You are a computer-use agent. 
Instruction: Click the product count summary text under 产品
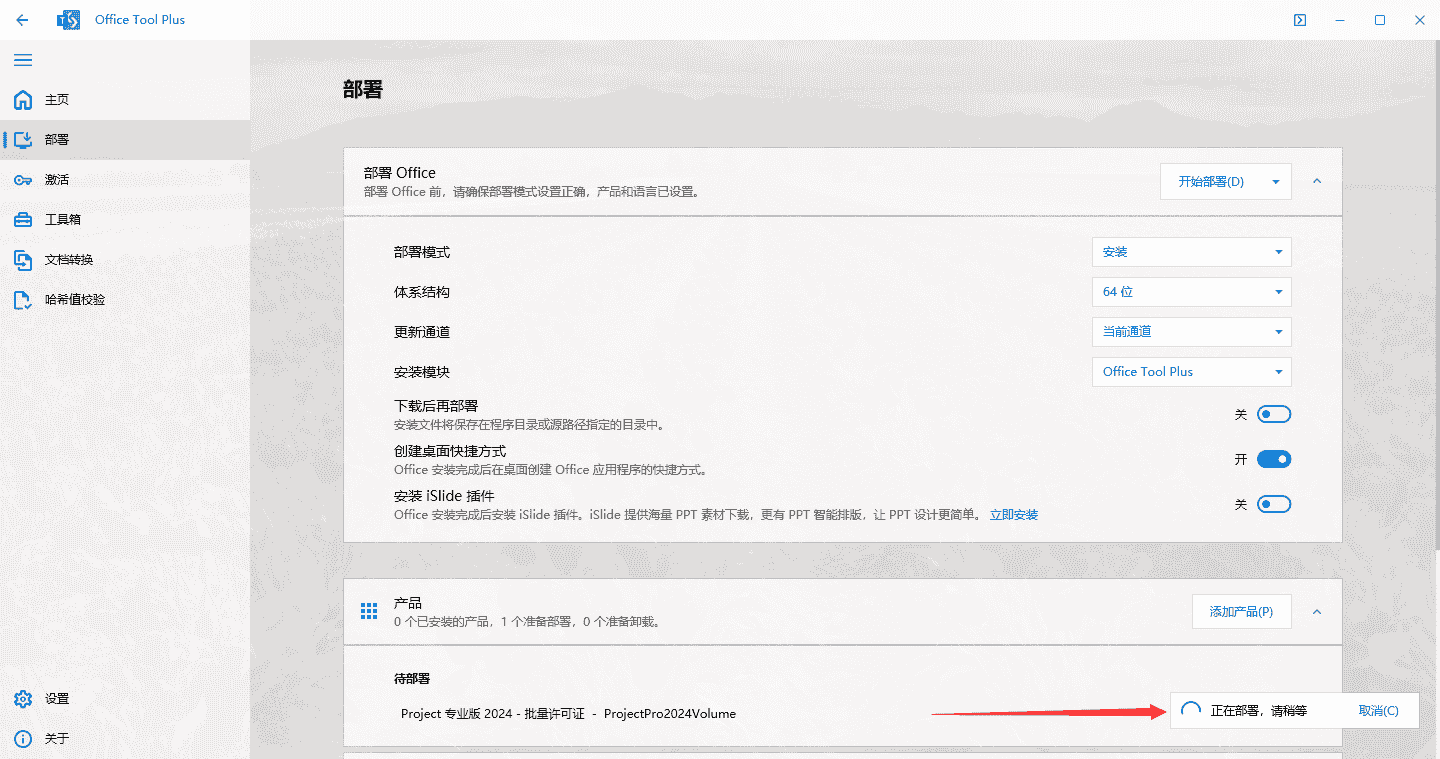pos(527,622)
